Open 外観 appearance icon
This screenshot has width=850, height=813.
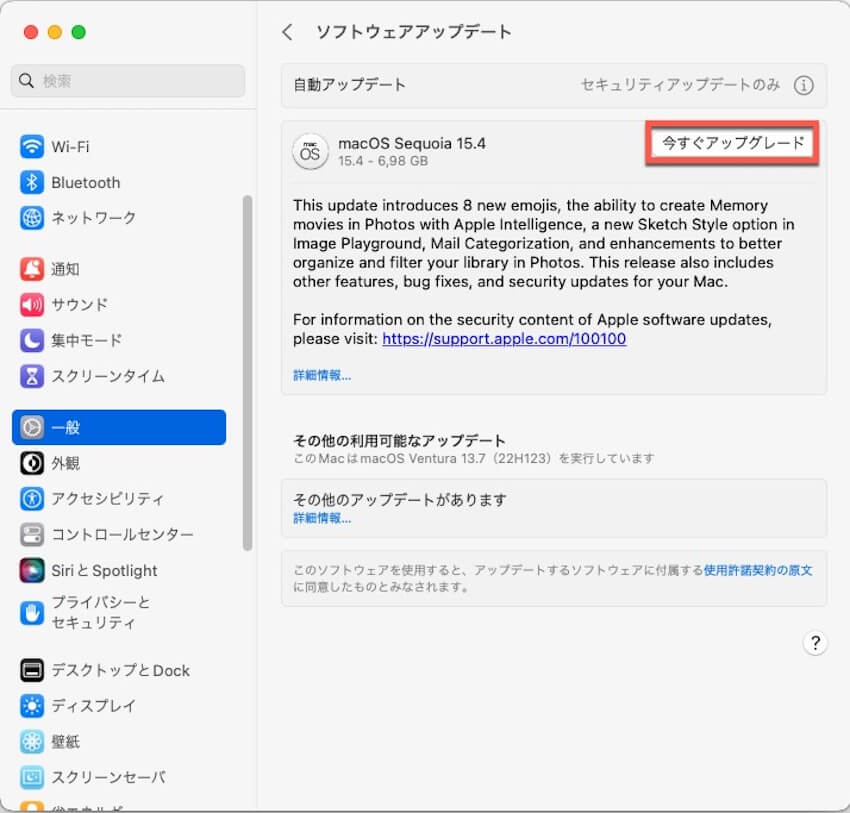tap(31, 463)
